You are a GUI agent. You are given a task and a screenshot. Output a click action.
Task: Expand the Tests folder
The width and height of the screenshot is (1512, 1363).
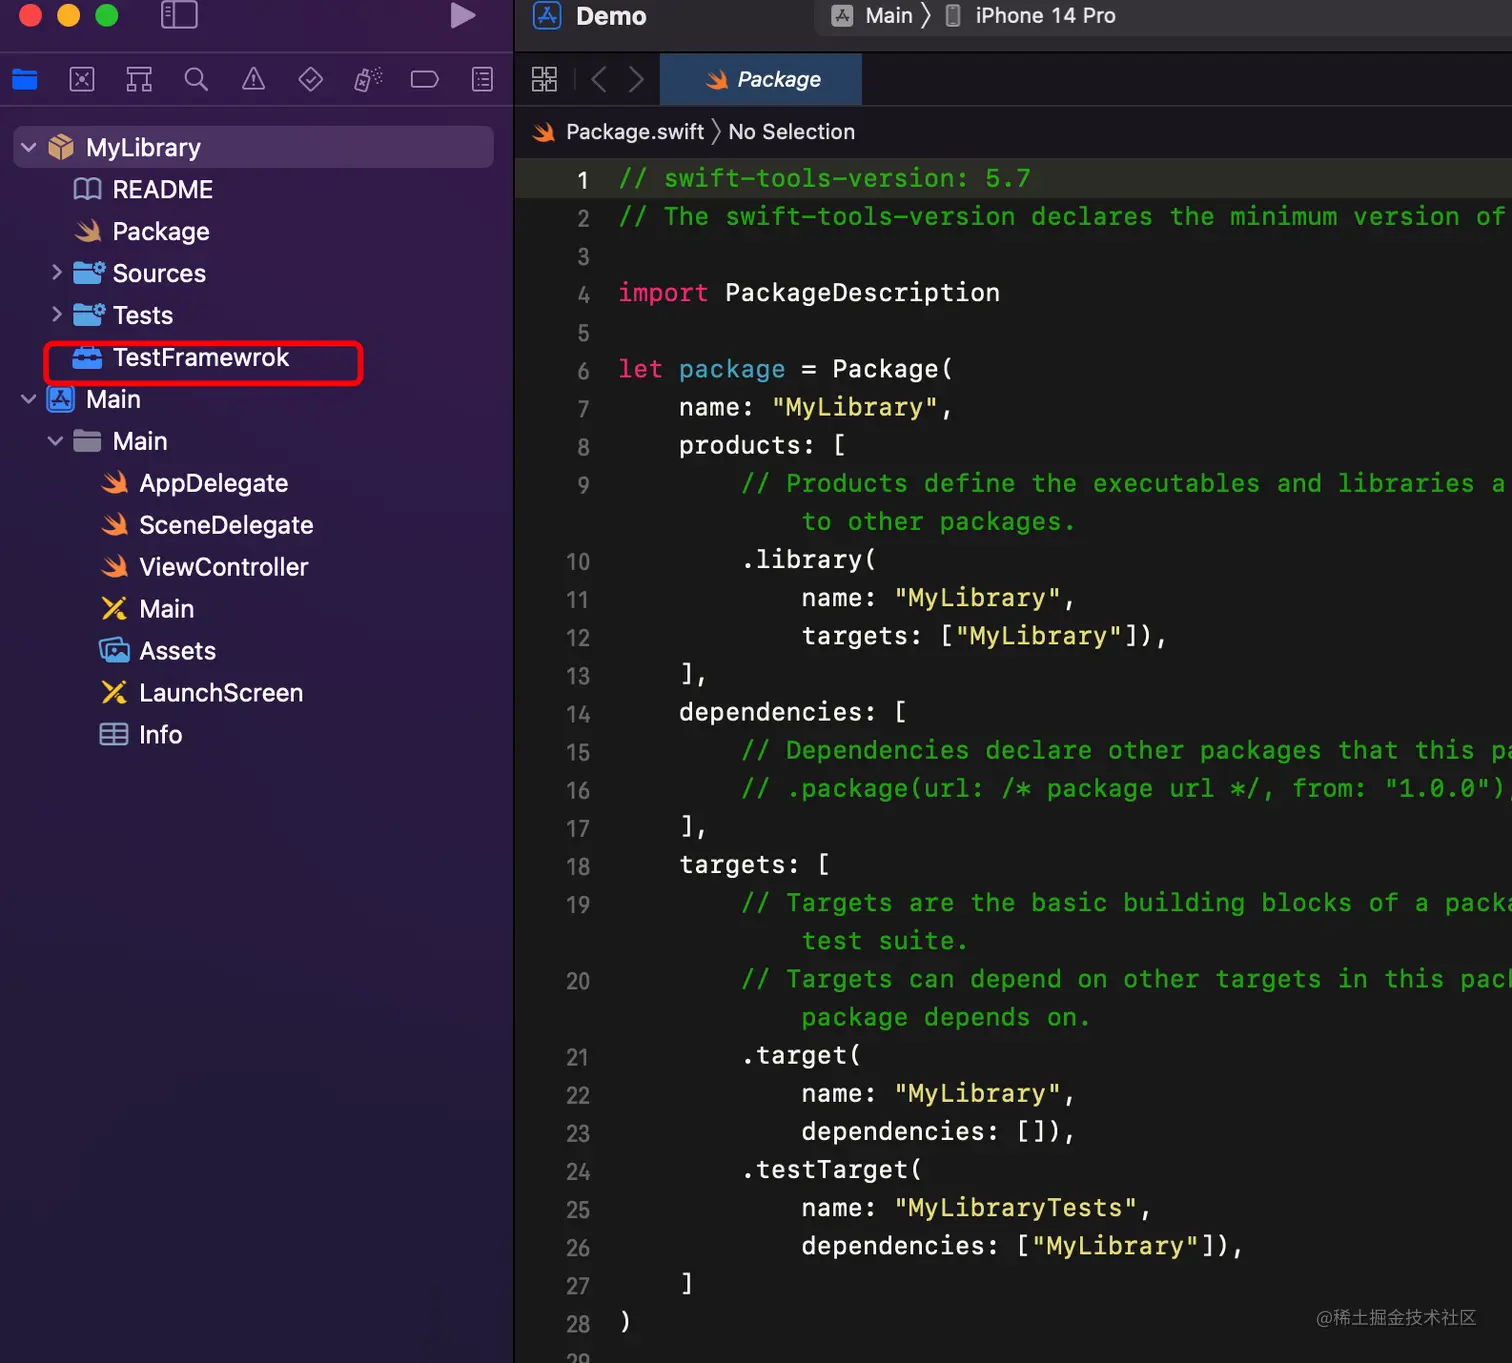[56, 314]
